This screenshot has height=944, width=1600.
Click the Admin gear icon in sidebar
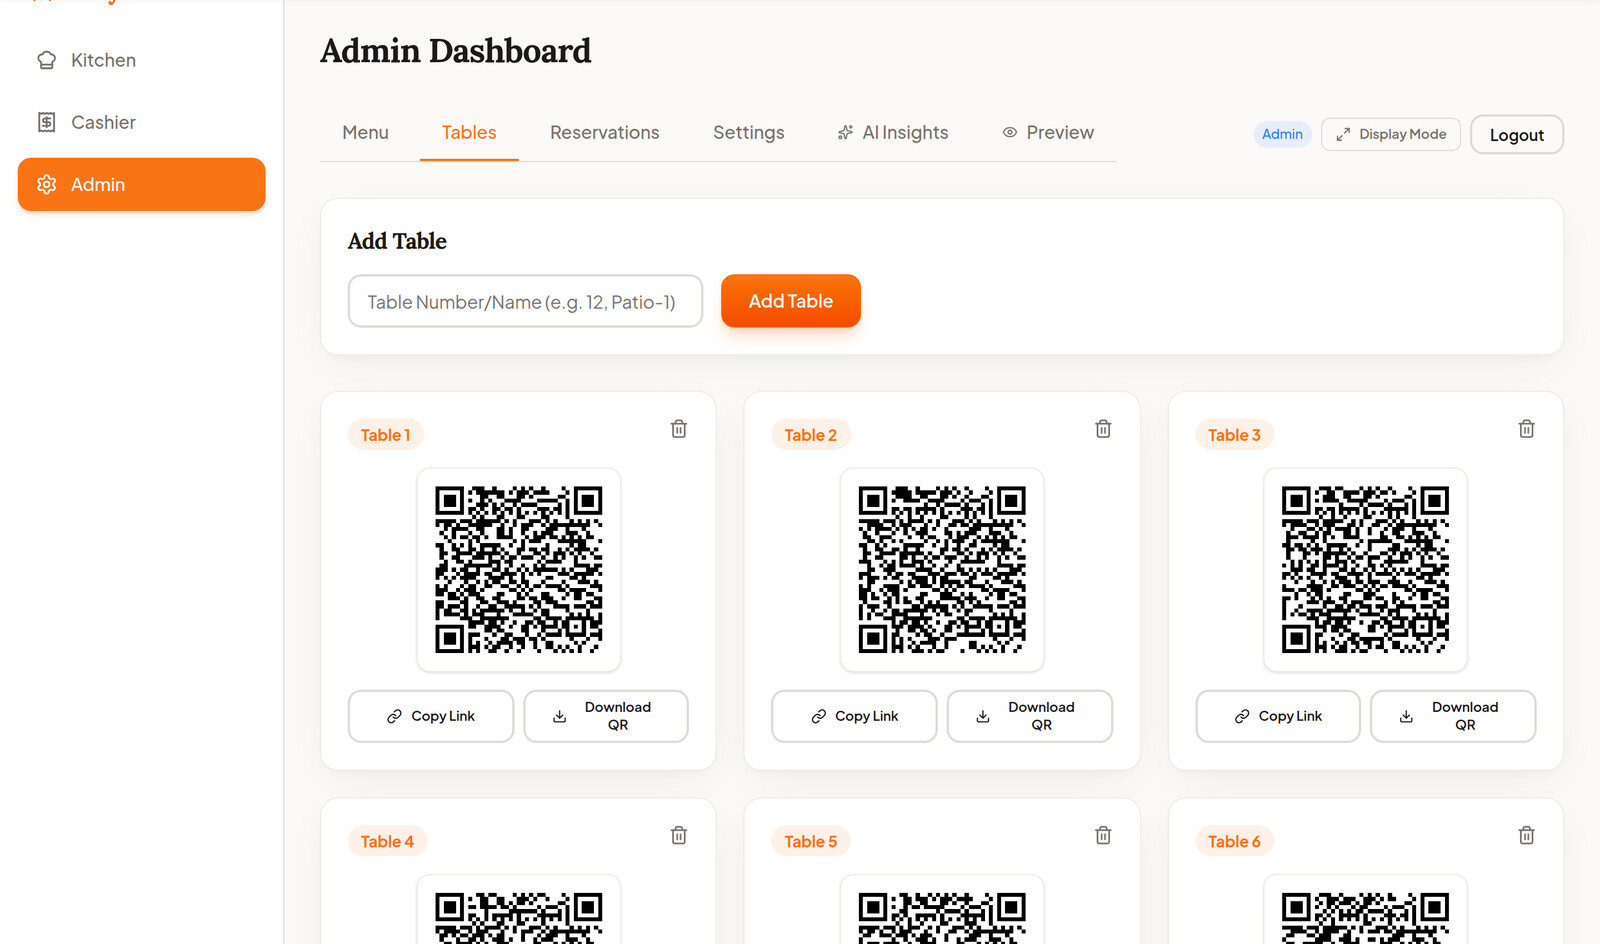point(47,184)
